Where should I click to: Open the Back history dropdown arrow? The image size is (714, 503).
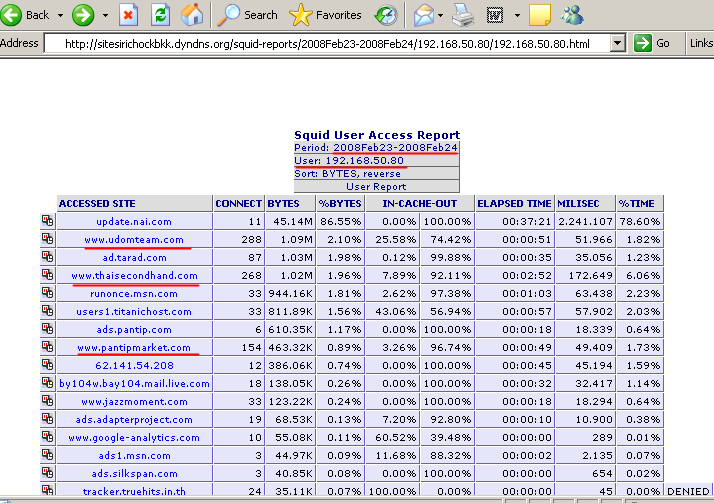(61, 15)
